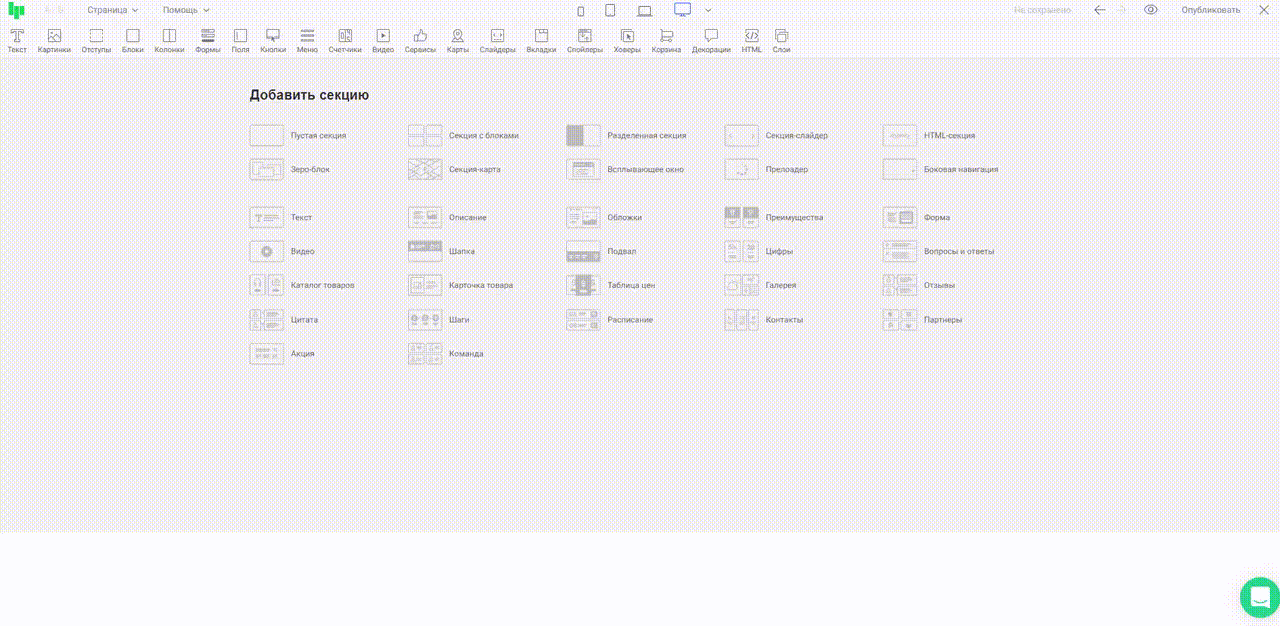The height and width of the screenshot is (626, 1280).
Task: Select the Текст tool in toolbar
Action: click(x=17, y=40)
